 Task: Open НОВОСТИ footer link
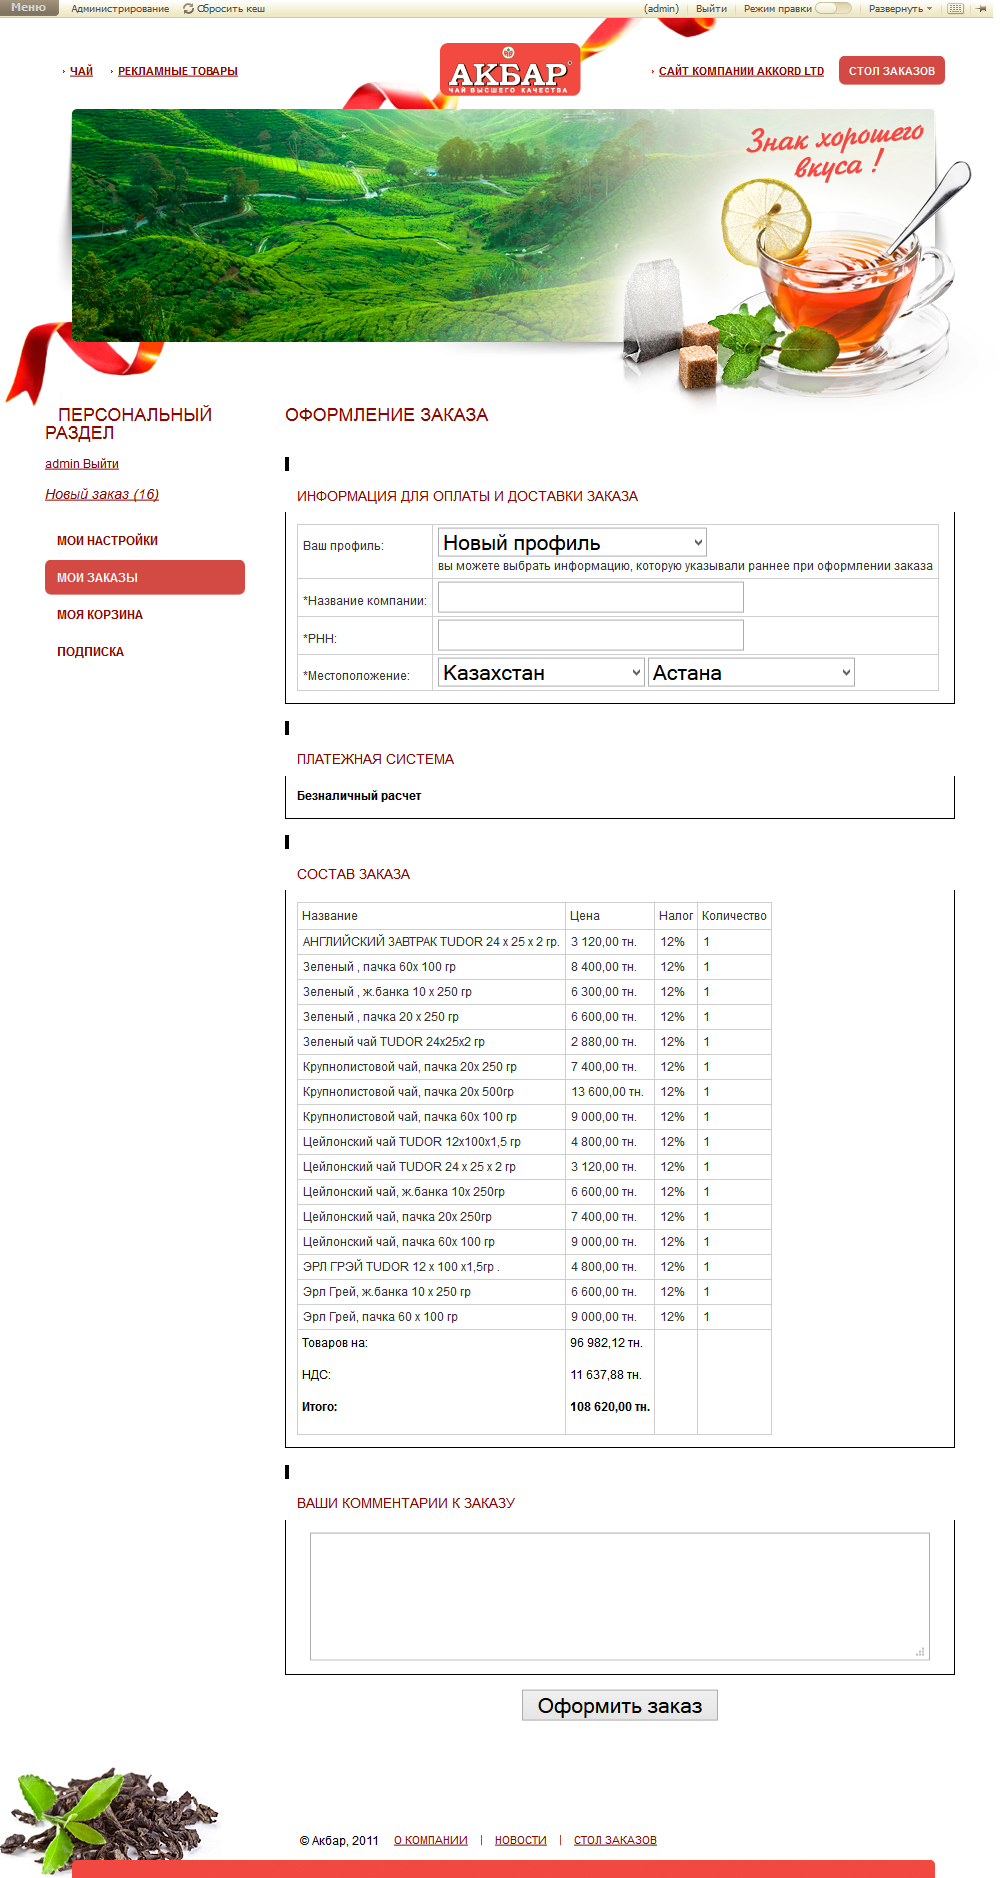coord(521,1840)
